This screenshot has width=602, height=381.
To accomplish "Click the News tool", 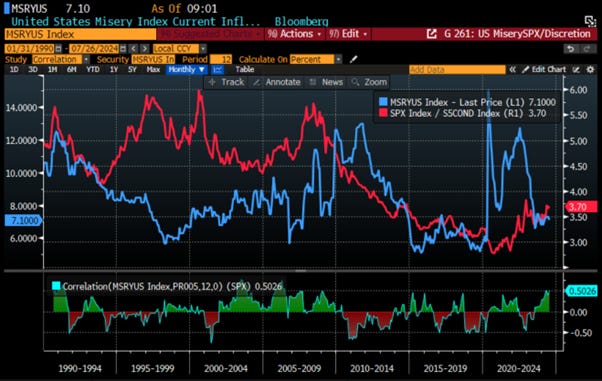I will 326,82.
